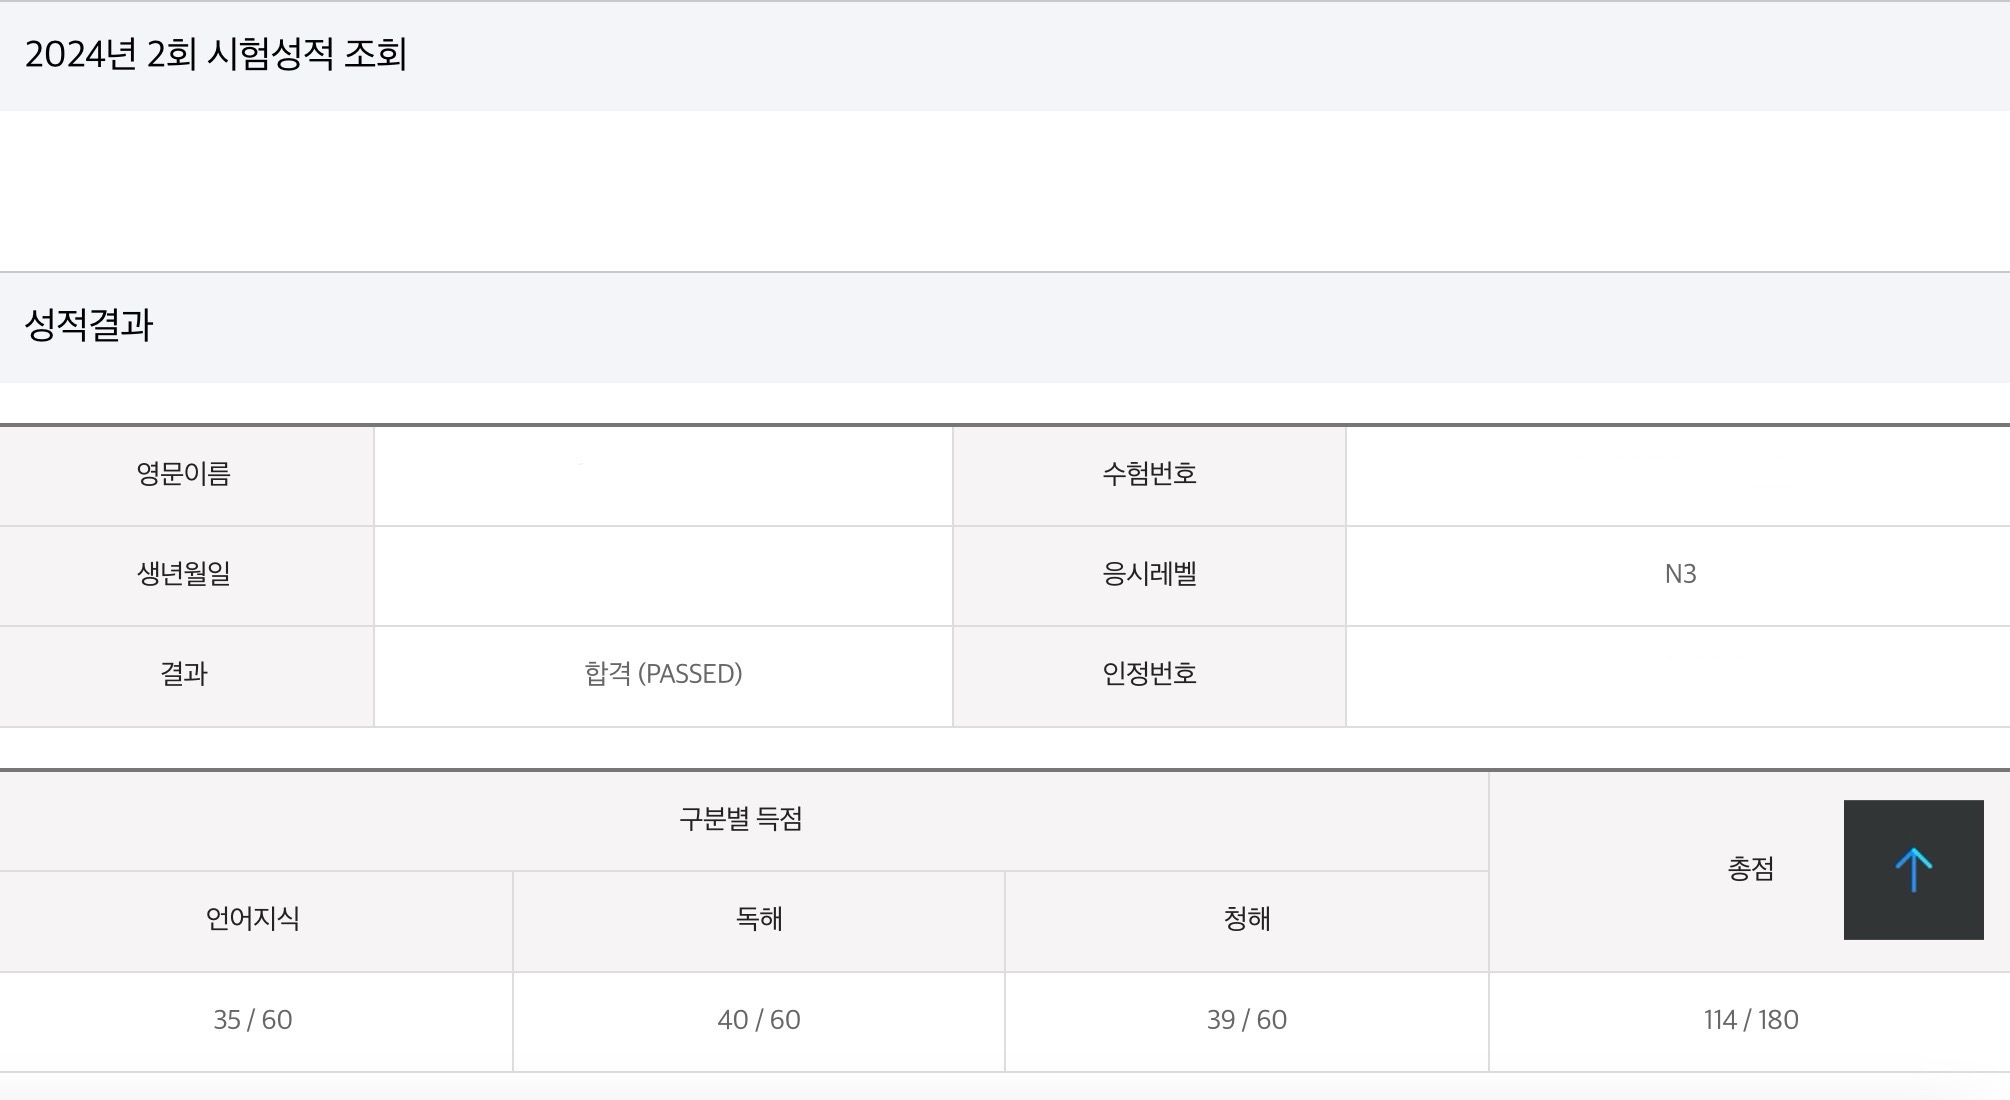
Task: Click the 구분별 득점 table header
Action: pyautogui.click(x=741, y=819)
